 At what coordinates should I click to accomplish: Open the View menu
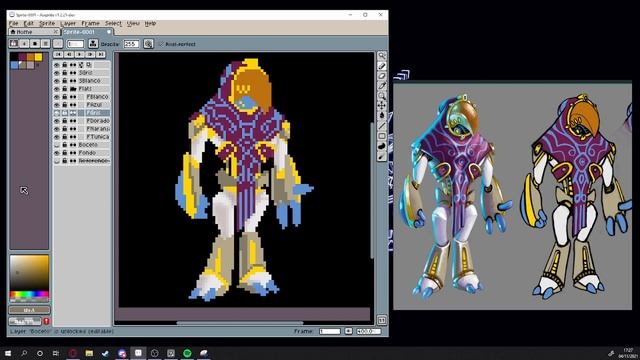click(x=133, y=23)
